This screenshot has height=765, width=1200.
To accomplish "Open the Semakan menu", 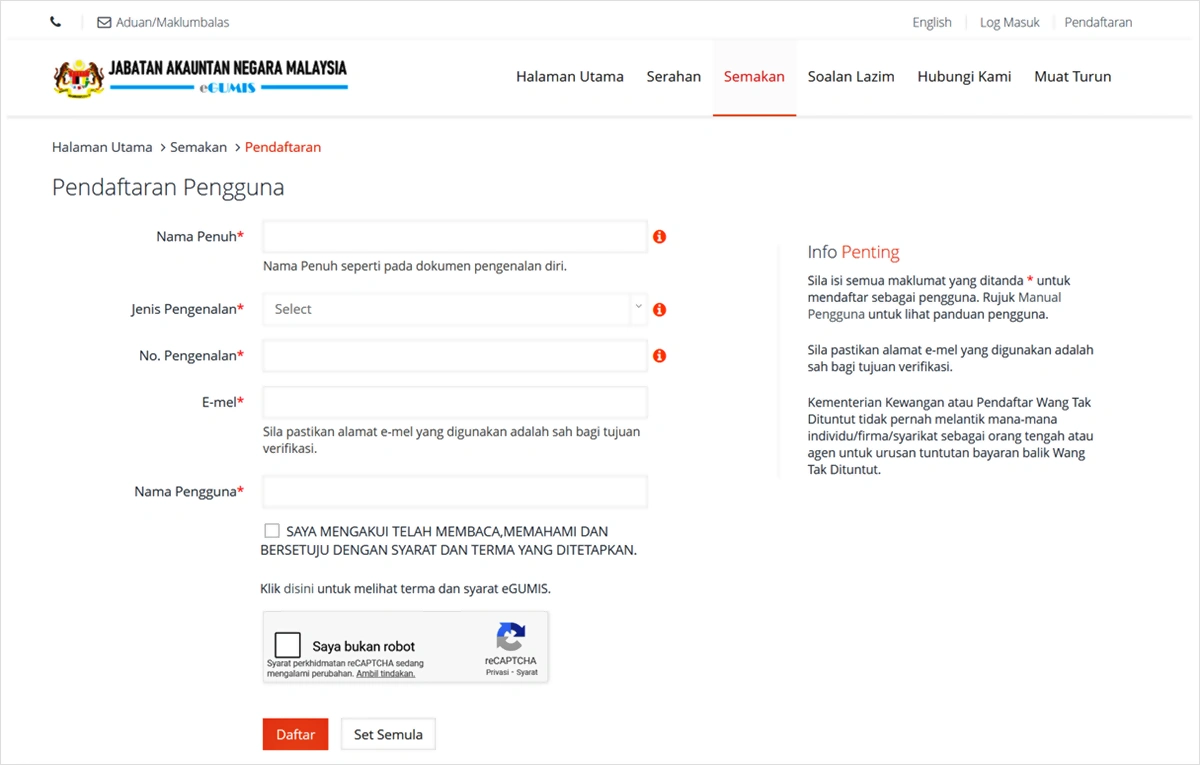I will click(x=754, y=77).
